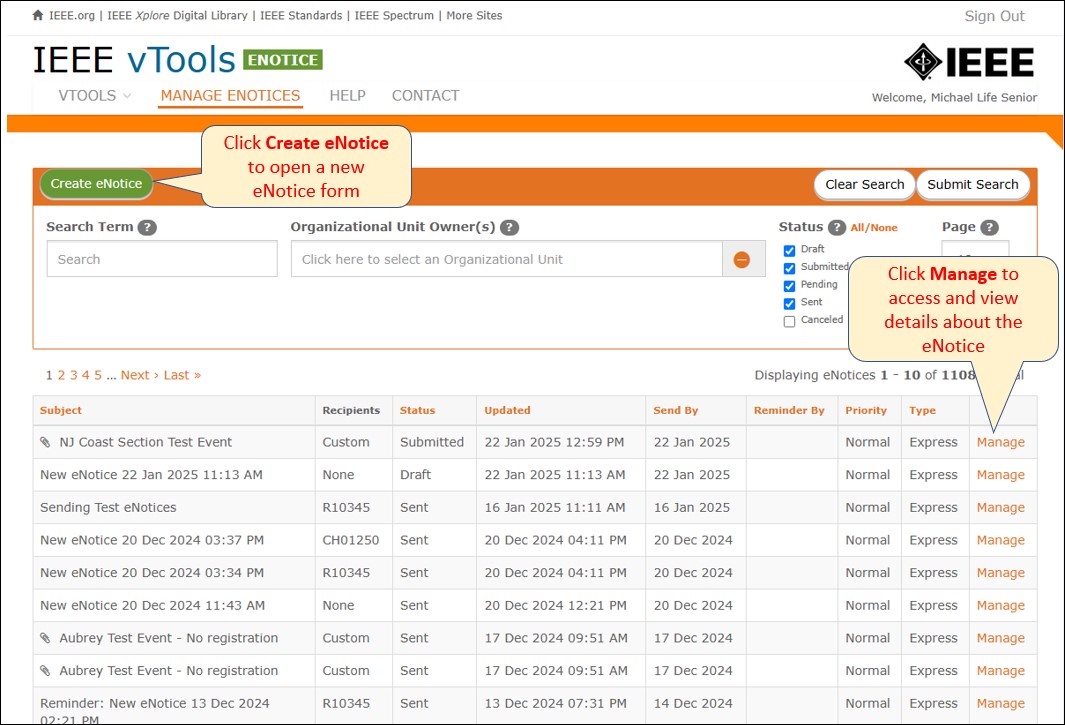Click the green ENOTICE badge
The width and height of the screenshot is (1065, 725).
pos(283,60)
